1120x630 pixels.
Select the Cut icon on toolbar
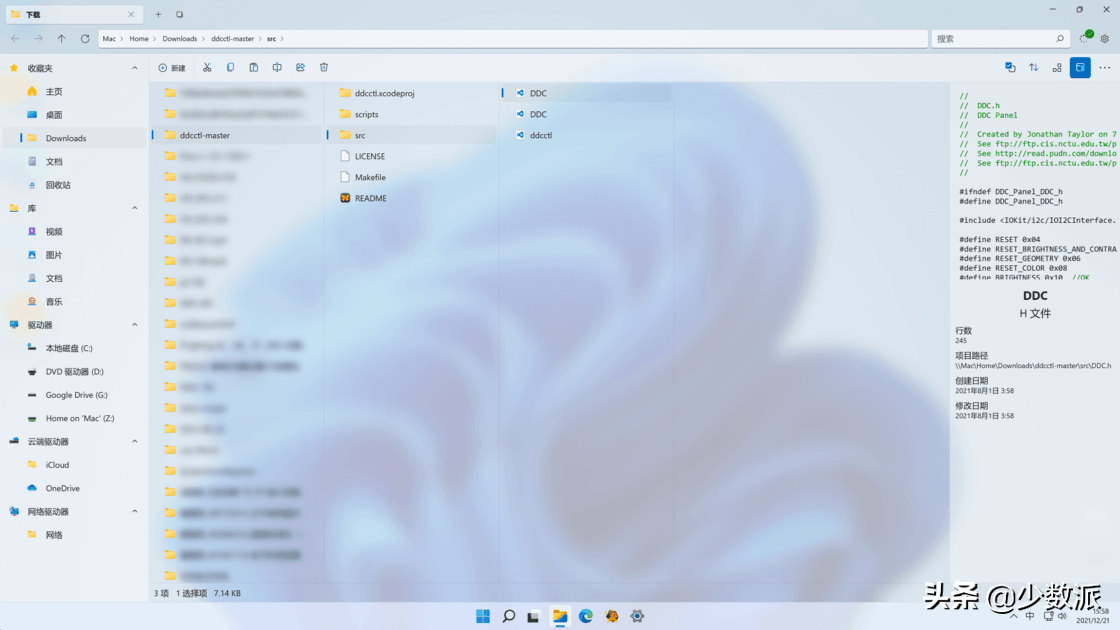pos(206,67)
